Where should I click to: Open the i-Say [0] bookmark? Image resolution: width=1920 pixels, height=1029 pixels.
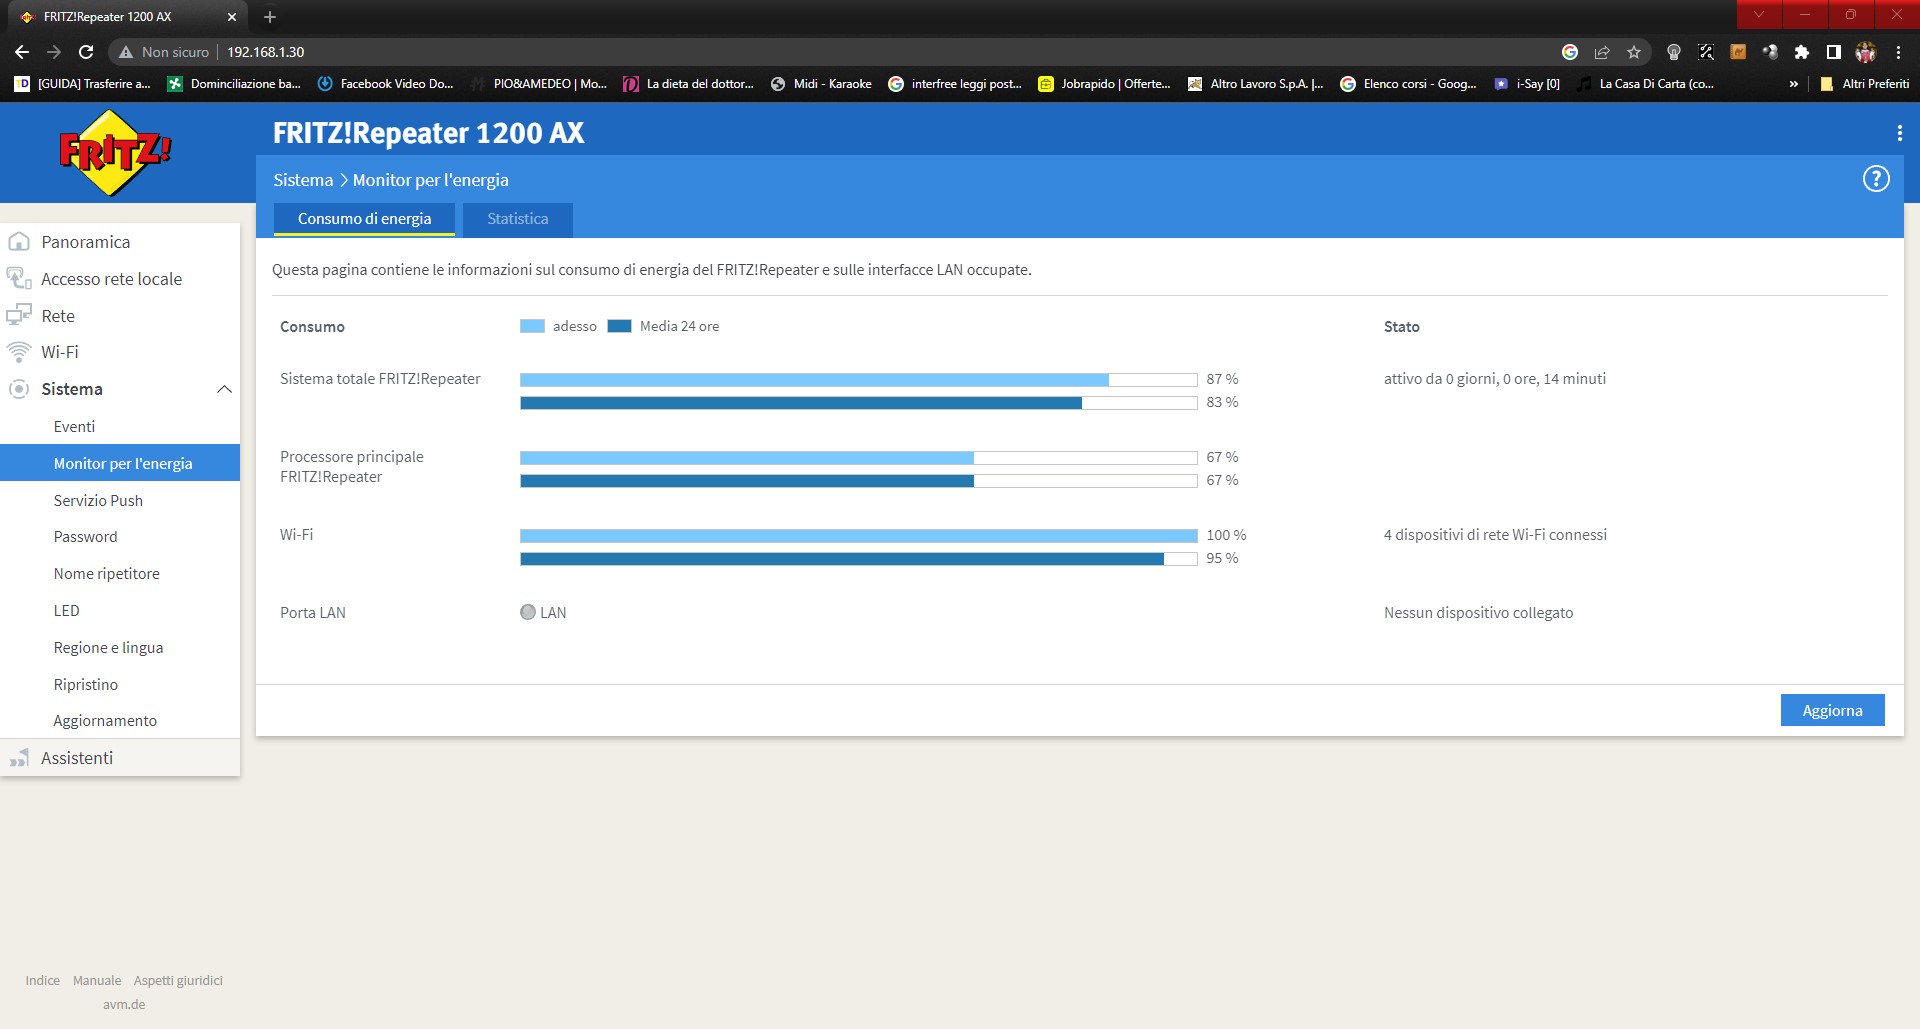[x=1527, y=84]
